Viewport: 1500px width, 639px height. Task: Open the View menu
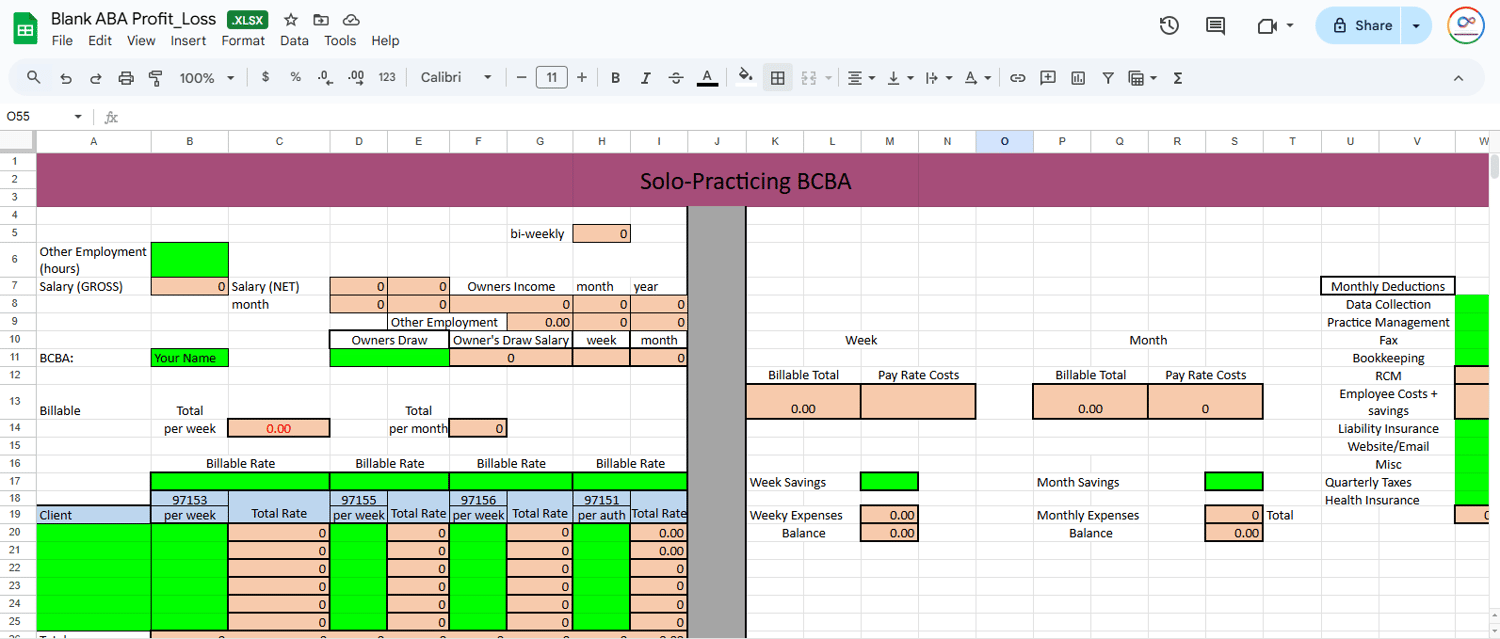141,41
